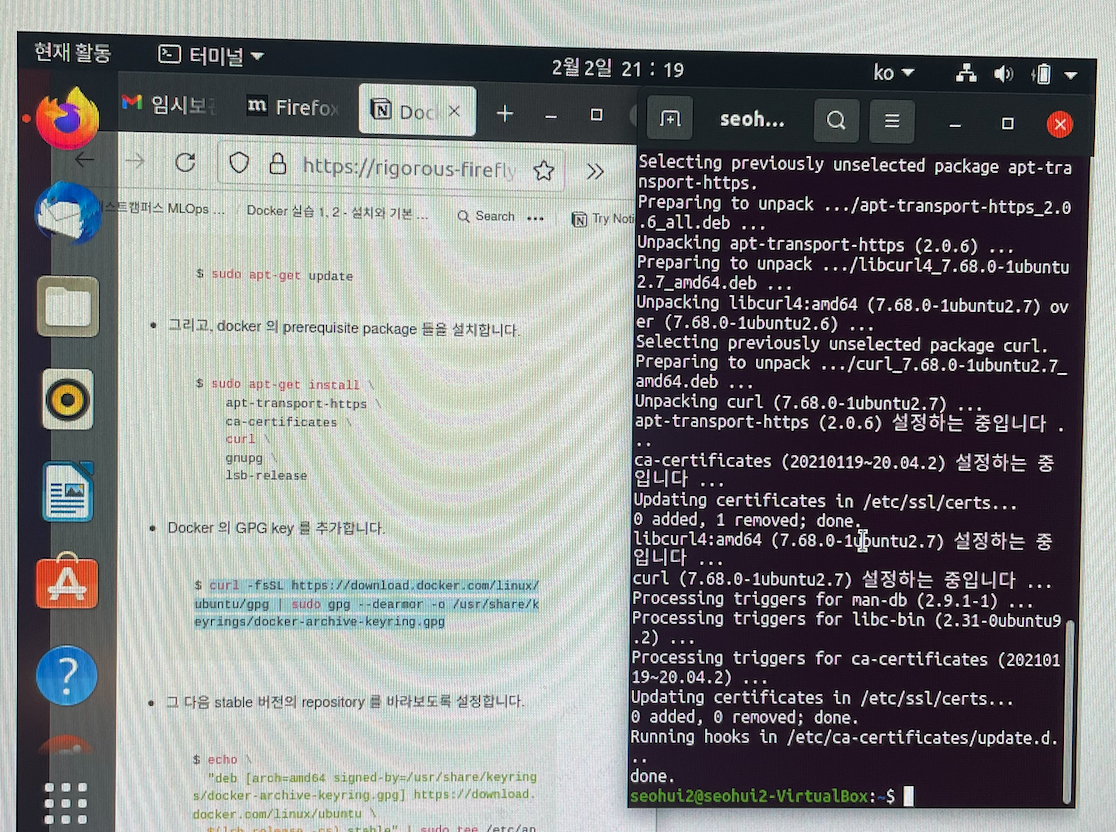Click the 캠퍼스 MLOps breadcrumb
Viewport: 1116px width, 832px height.
165,208
